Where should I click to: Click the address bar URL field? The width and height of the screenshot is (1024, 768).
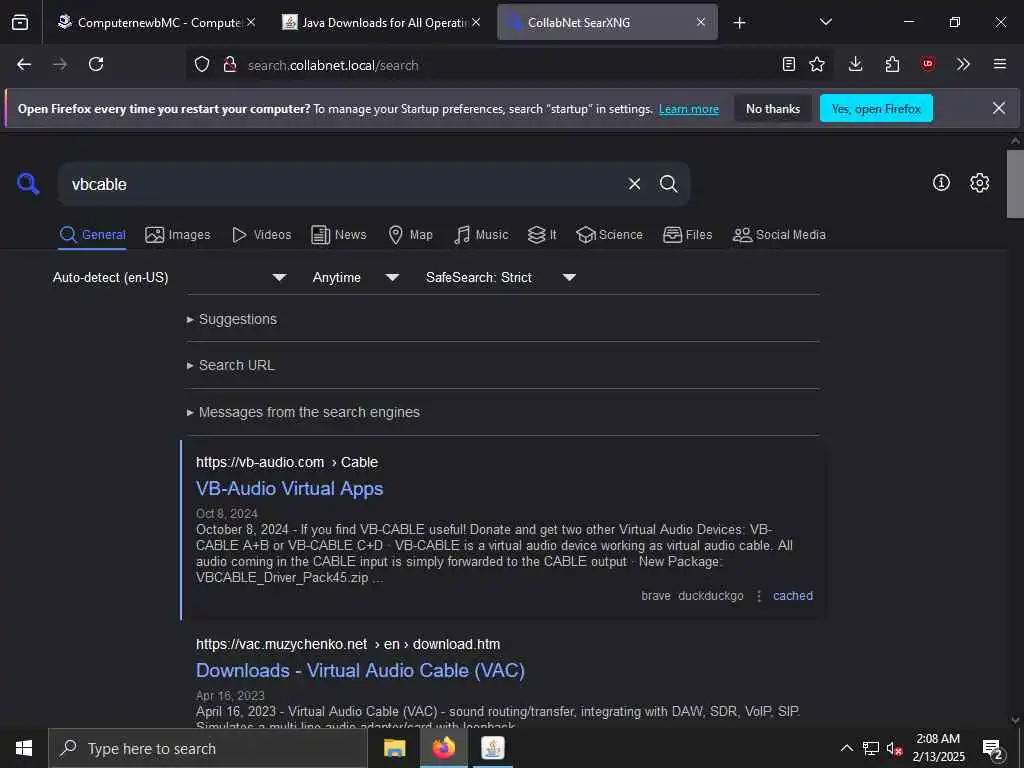pos(483,65)
